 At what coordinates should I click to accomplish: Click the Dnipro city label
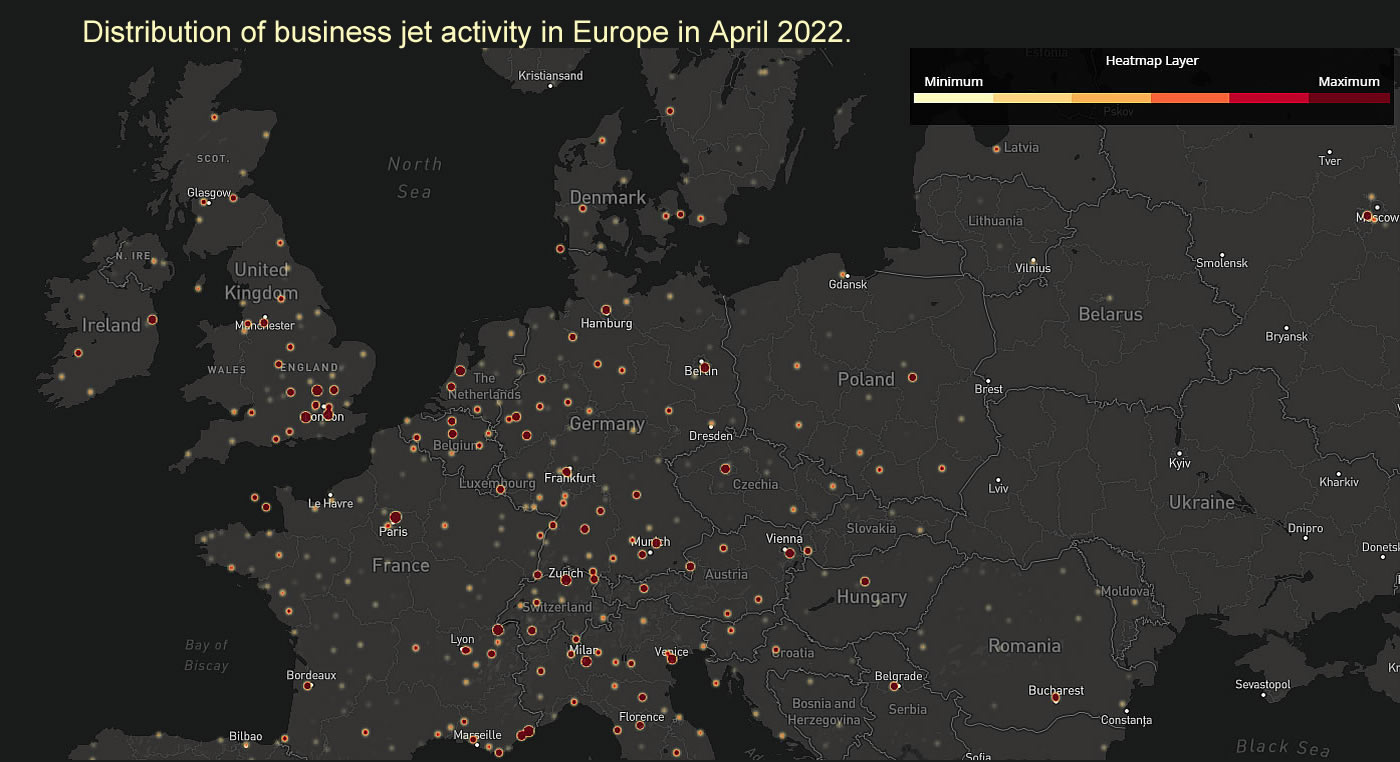(1305, 529)
